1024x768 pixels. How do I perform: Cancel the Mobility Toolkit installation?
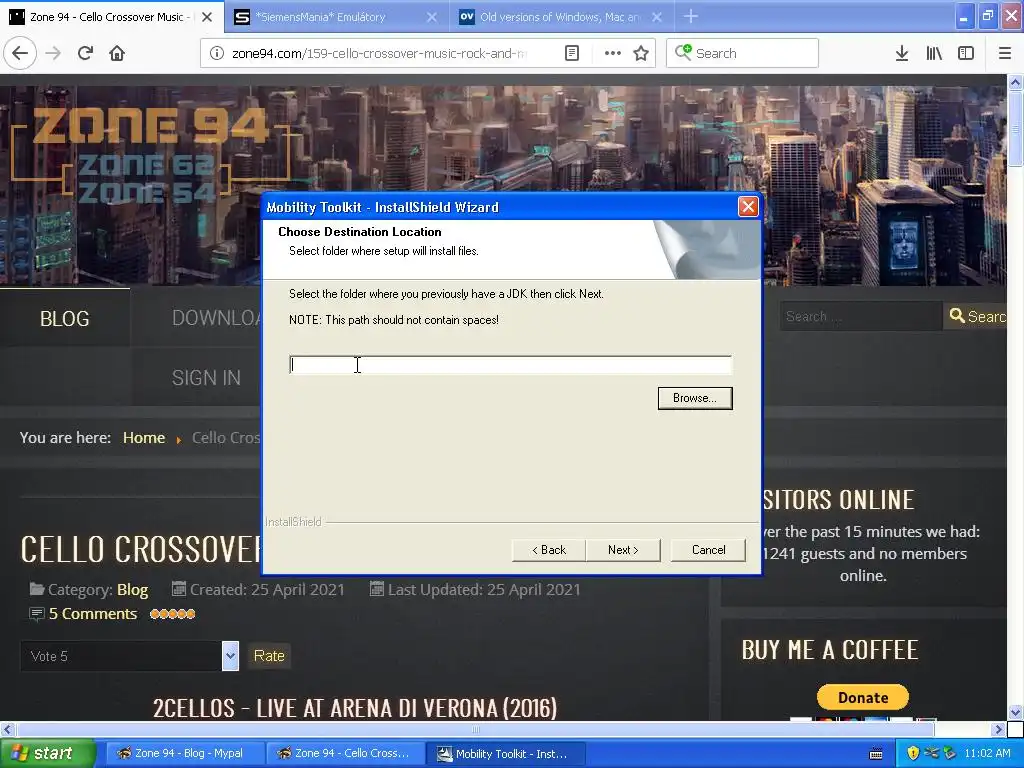click(x=708, y=550)
